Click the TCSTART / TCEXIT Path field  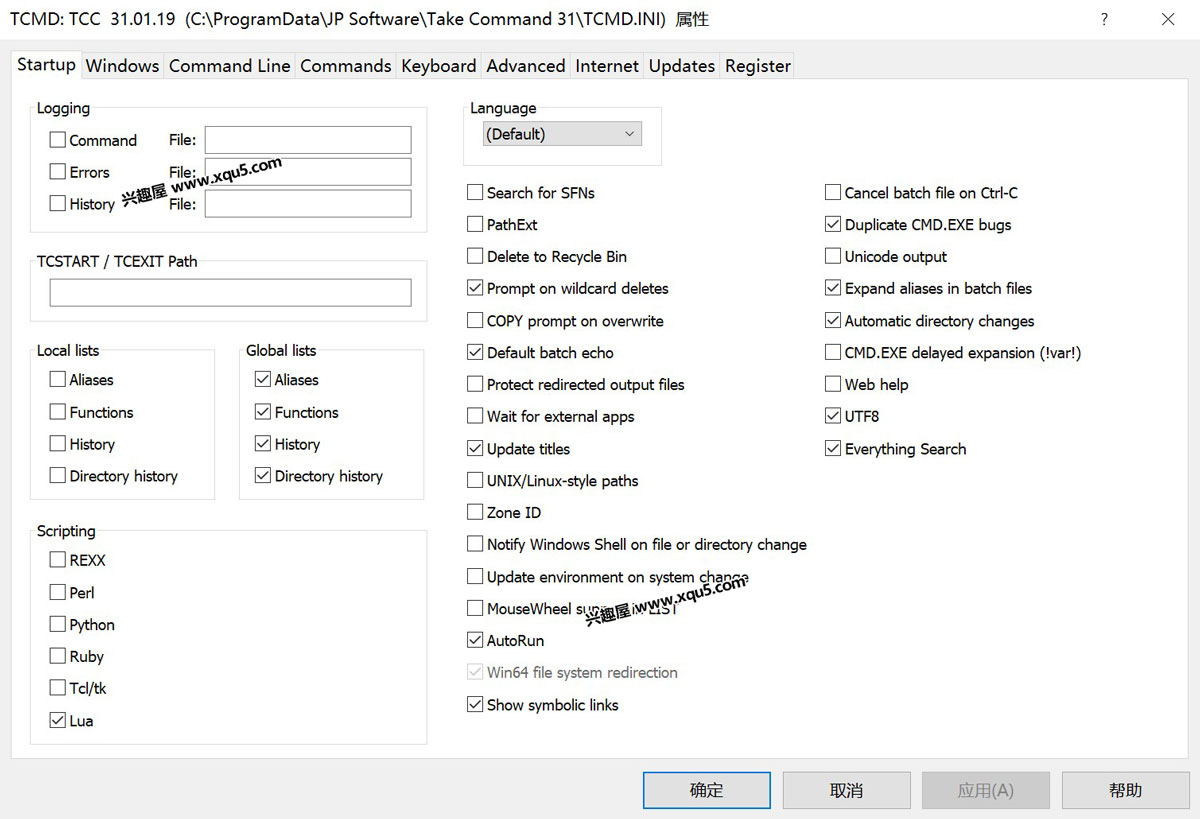230,293
